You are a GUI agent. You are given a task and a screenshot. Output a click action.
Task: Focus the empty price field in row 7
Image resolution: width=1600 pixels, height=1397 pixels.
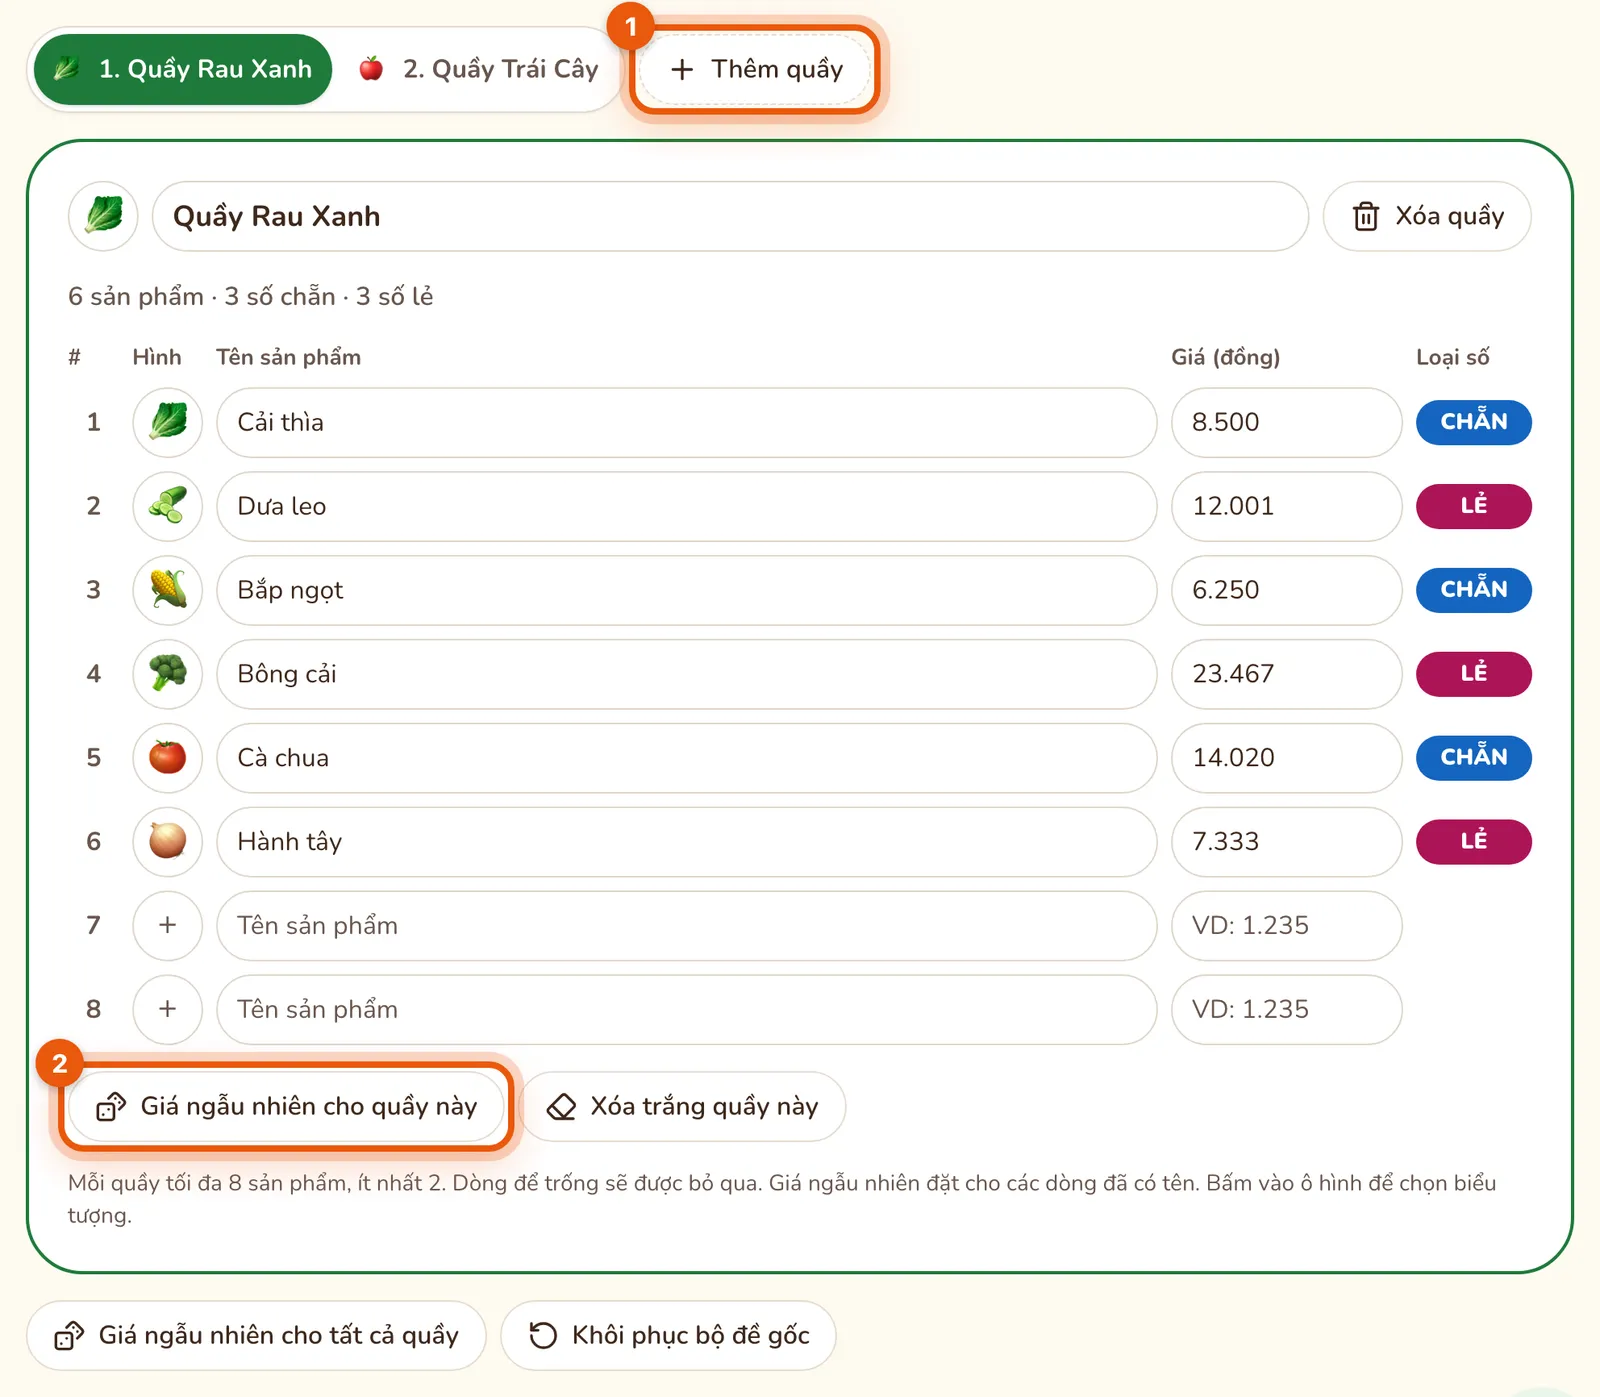[1286, 926]
